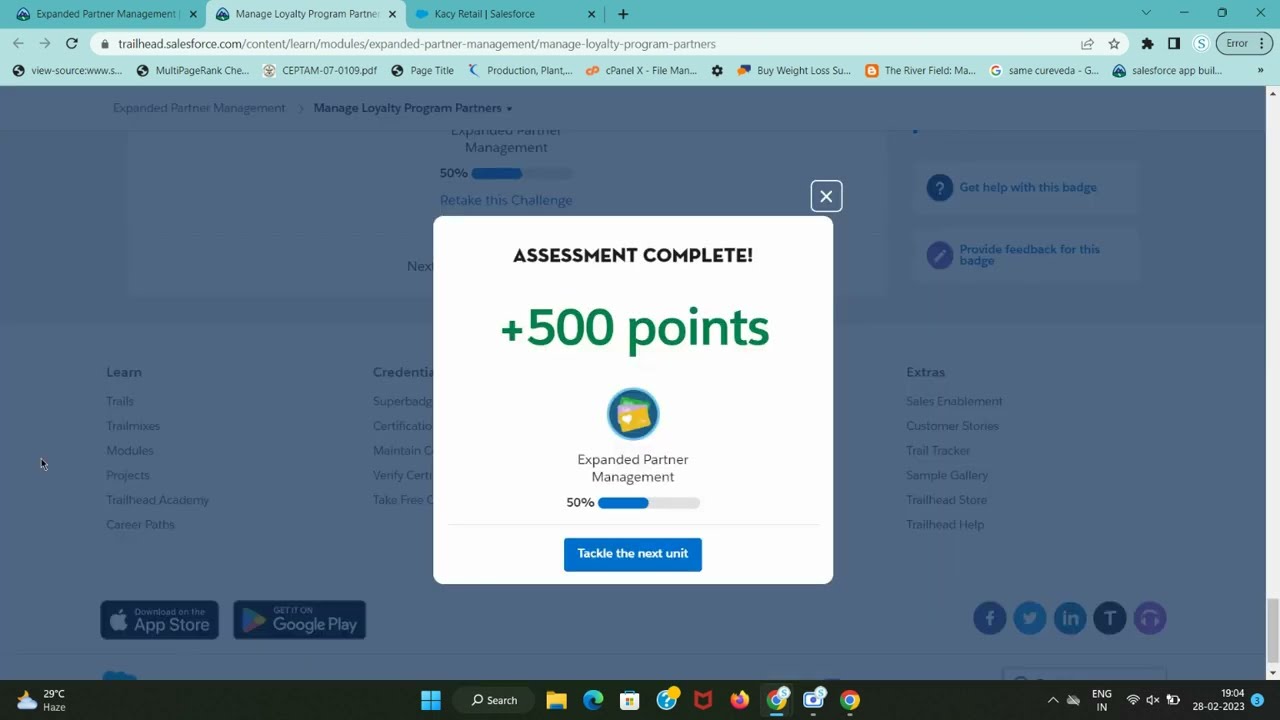
Task: Click the Expanded Partner Management badge icon in popup
Action: [x=633, y=414]
